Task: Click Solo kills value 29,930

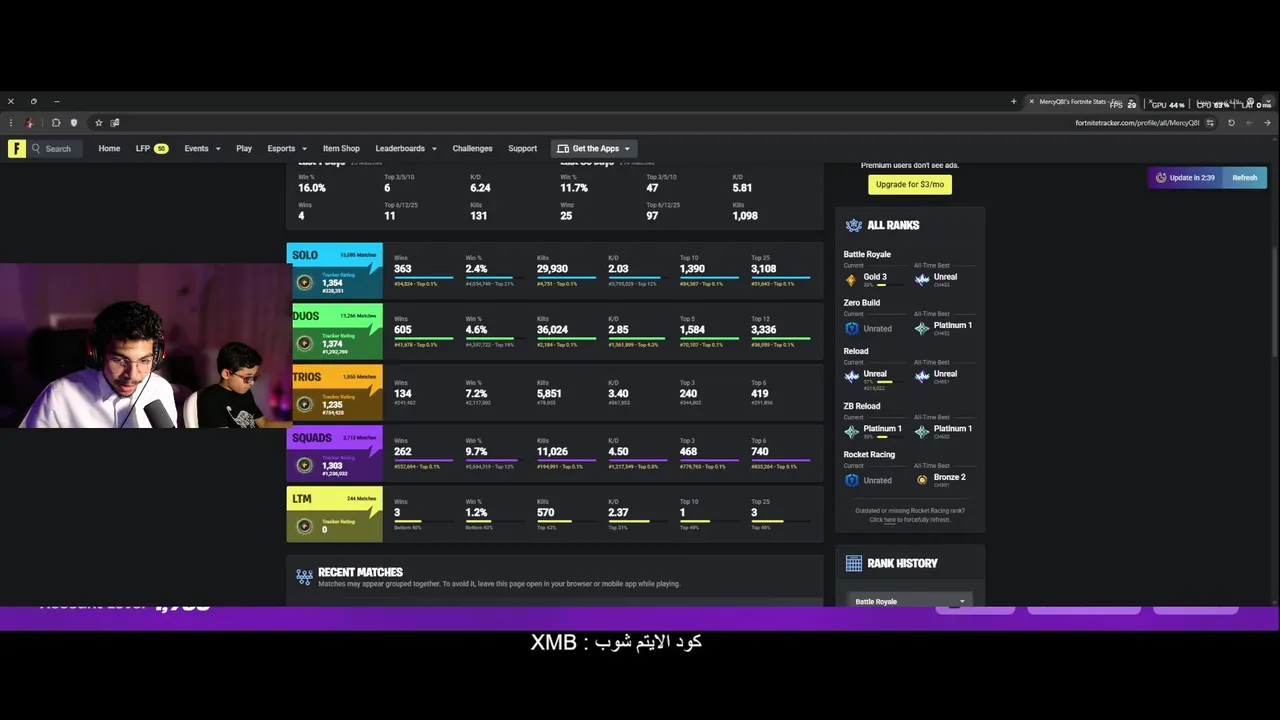Action: (552, 268)
